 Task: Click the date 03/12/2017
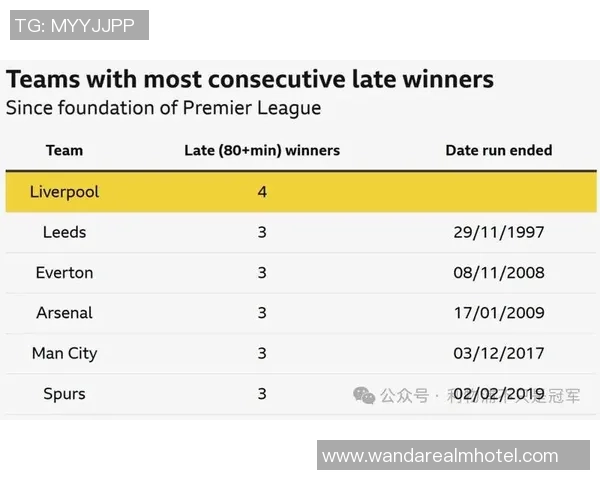[498, 353]
